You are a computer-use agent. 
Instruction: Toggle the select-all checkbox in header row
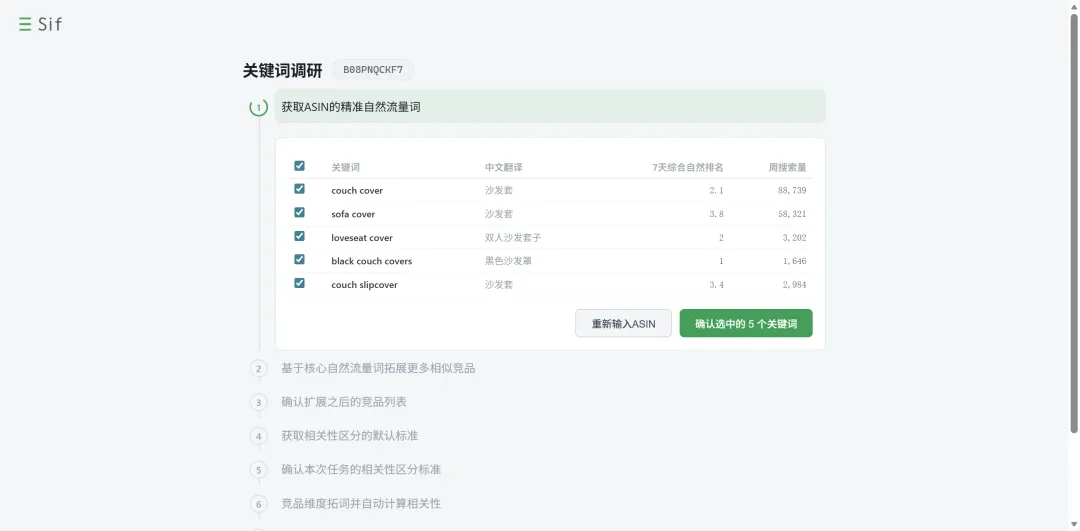[x=300, y=166]
